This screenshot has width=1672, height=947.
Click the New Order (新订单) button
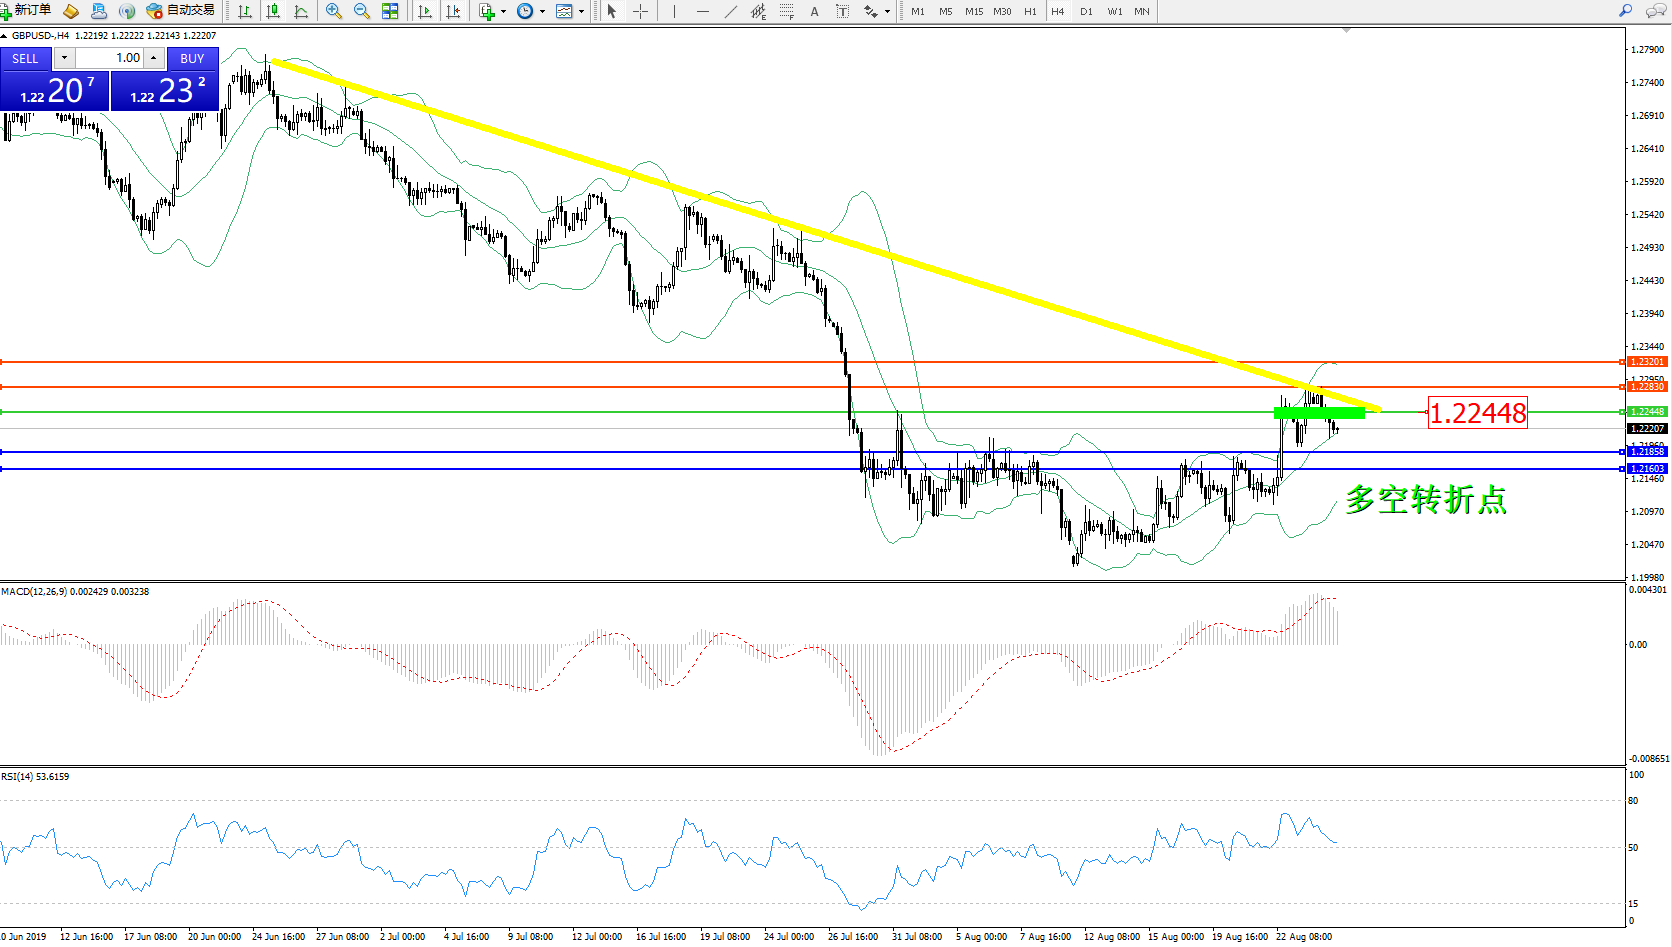coord(26,11)
